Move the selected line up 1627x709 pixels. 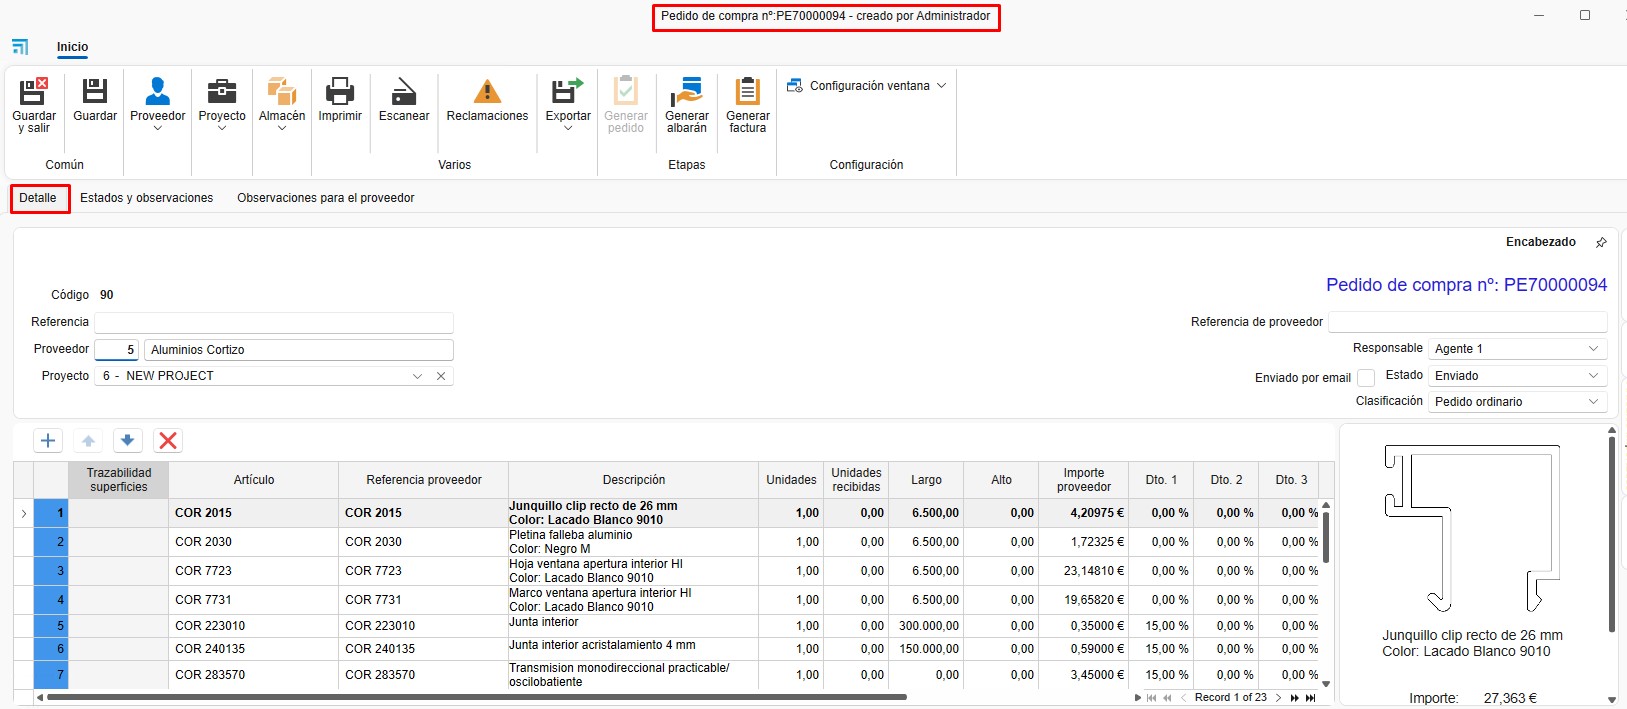[x=88, y=441]
